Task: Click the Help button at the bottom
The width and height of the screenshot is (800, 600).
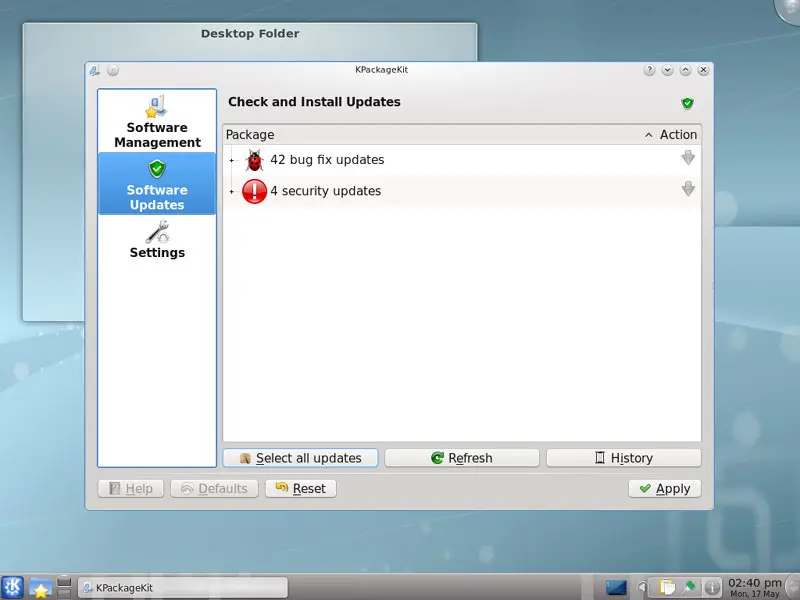Action: (x=131, y=489)
